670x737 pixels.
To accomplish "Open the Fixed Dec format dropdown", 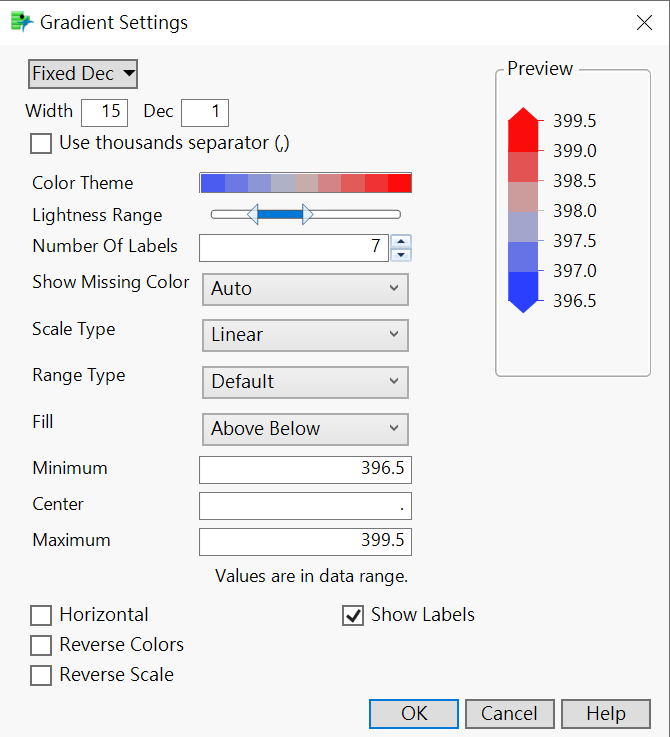I will [83, 74].
